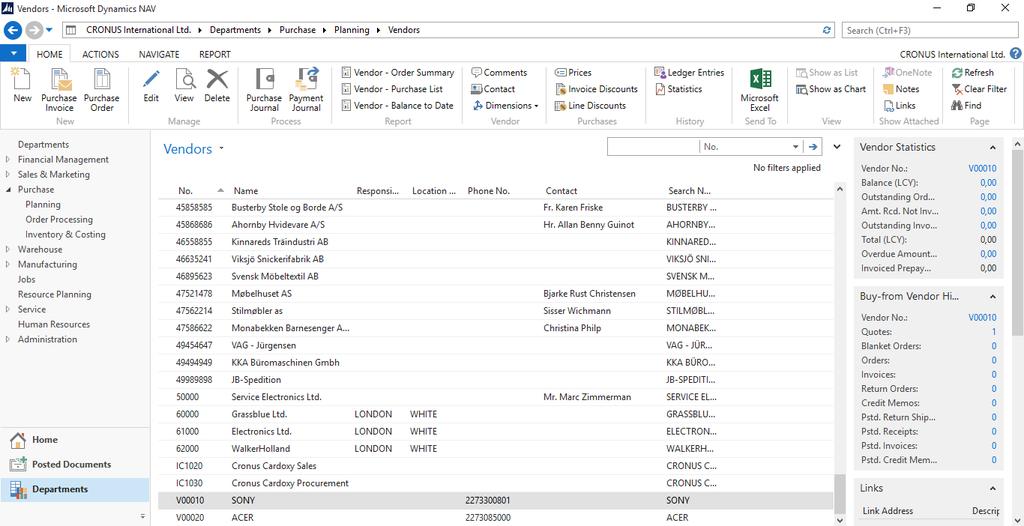Image resolution: width=1024 pixels, height=526 pixels.
Task: Switch to the ACTIONS ribbon tab
Action: (x=101, y=54)
